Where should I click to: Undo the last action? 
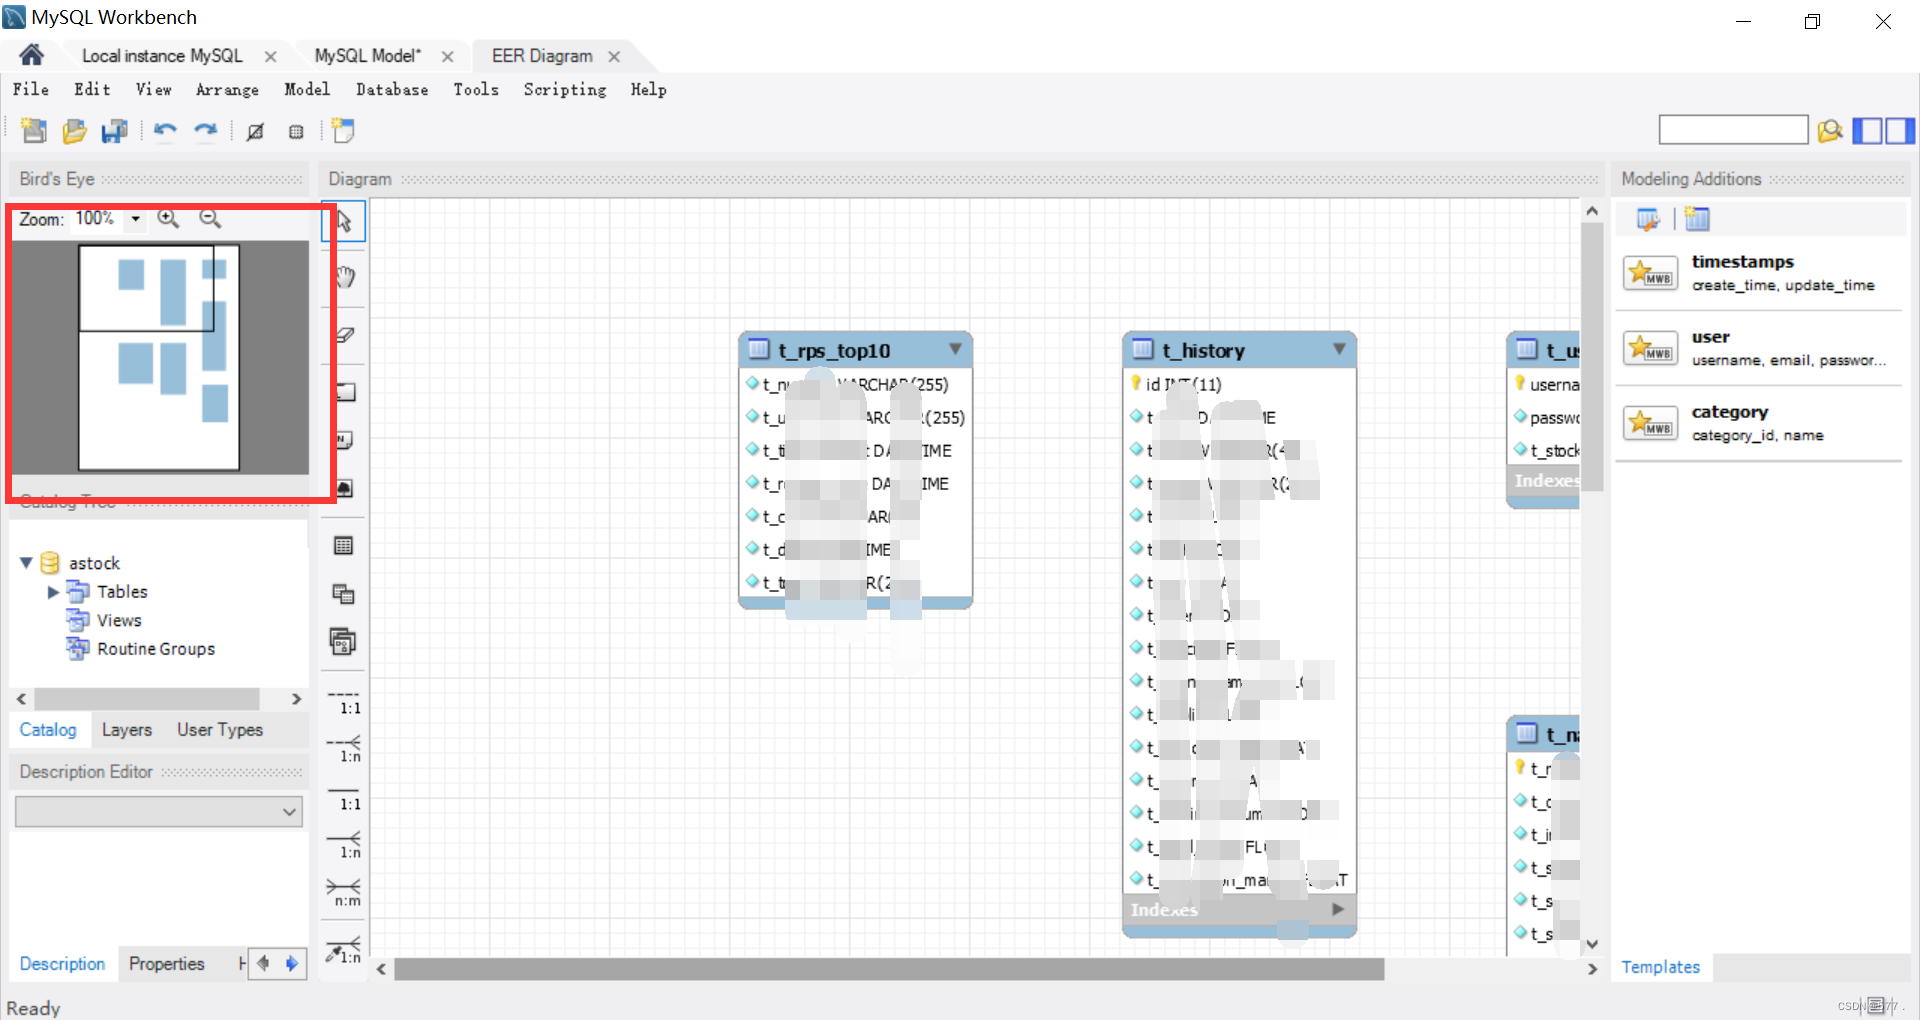click(165, 131)
